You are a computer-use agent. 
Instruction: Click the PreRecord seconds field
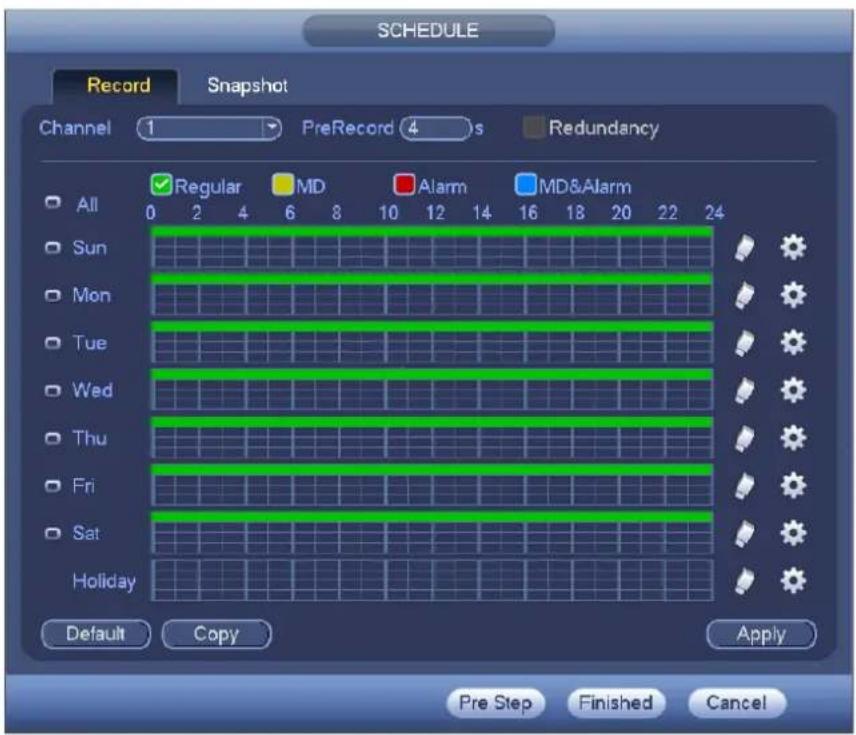tap(436, 128)
